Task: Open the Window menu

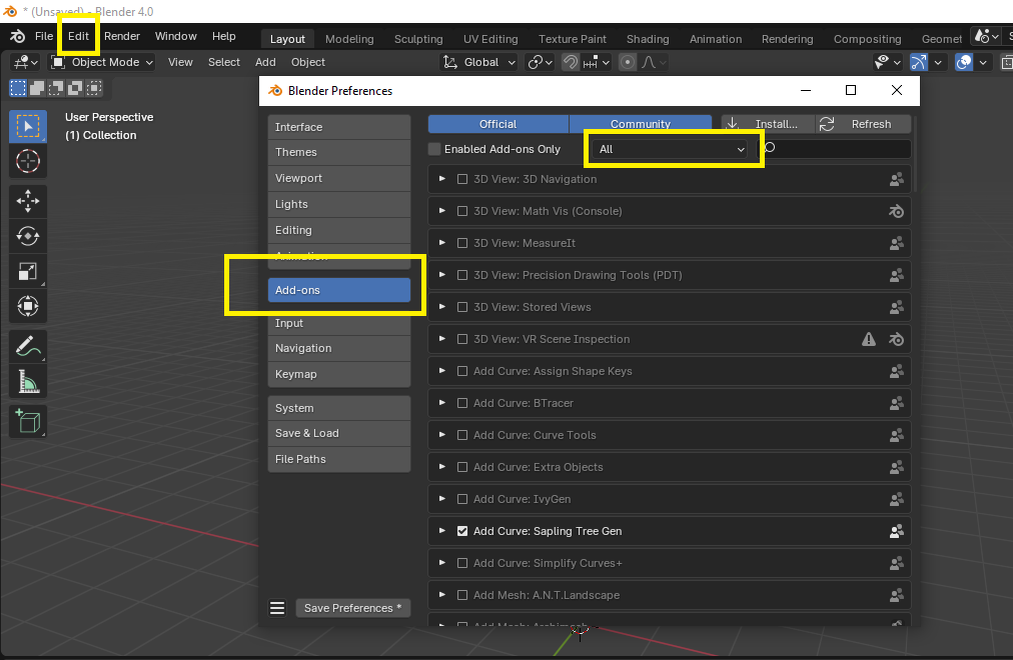Action: [176, 36]
